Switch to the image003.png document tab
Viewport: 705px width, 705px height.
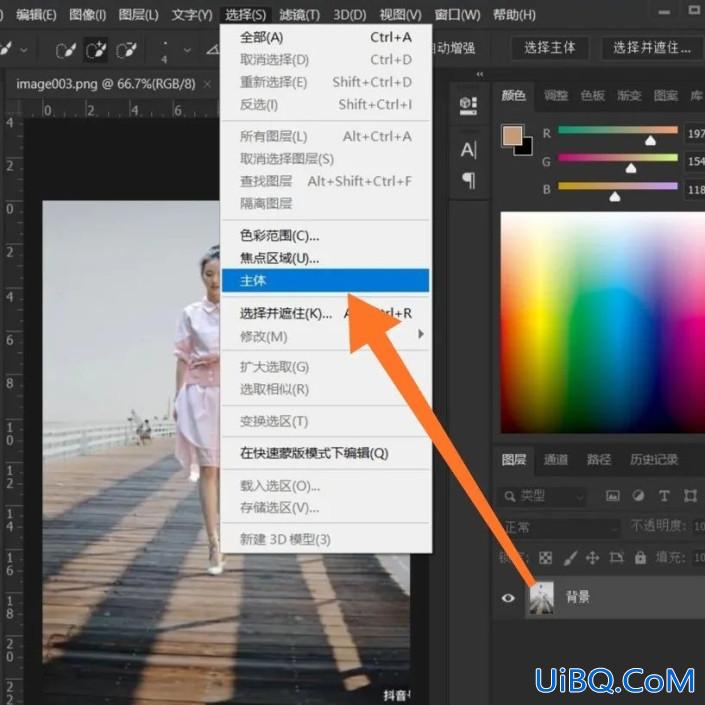(106, 84)
